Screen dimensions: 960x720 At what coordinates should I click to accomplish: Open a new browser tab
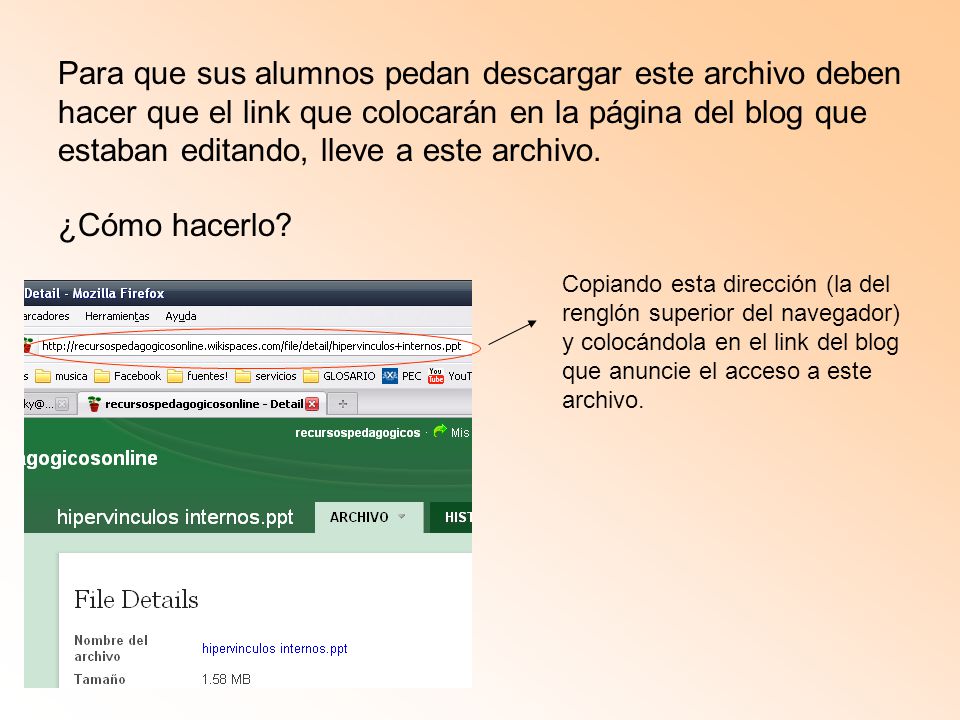click(342, 404)
